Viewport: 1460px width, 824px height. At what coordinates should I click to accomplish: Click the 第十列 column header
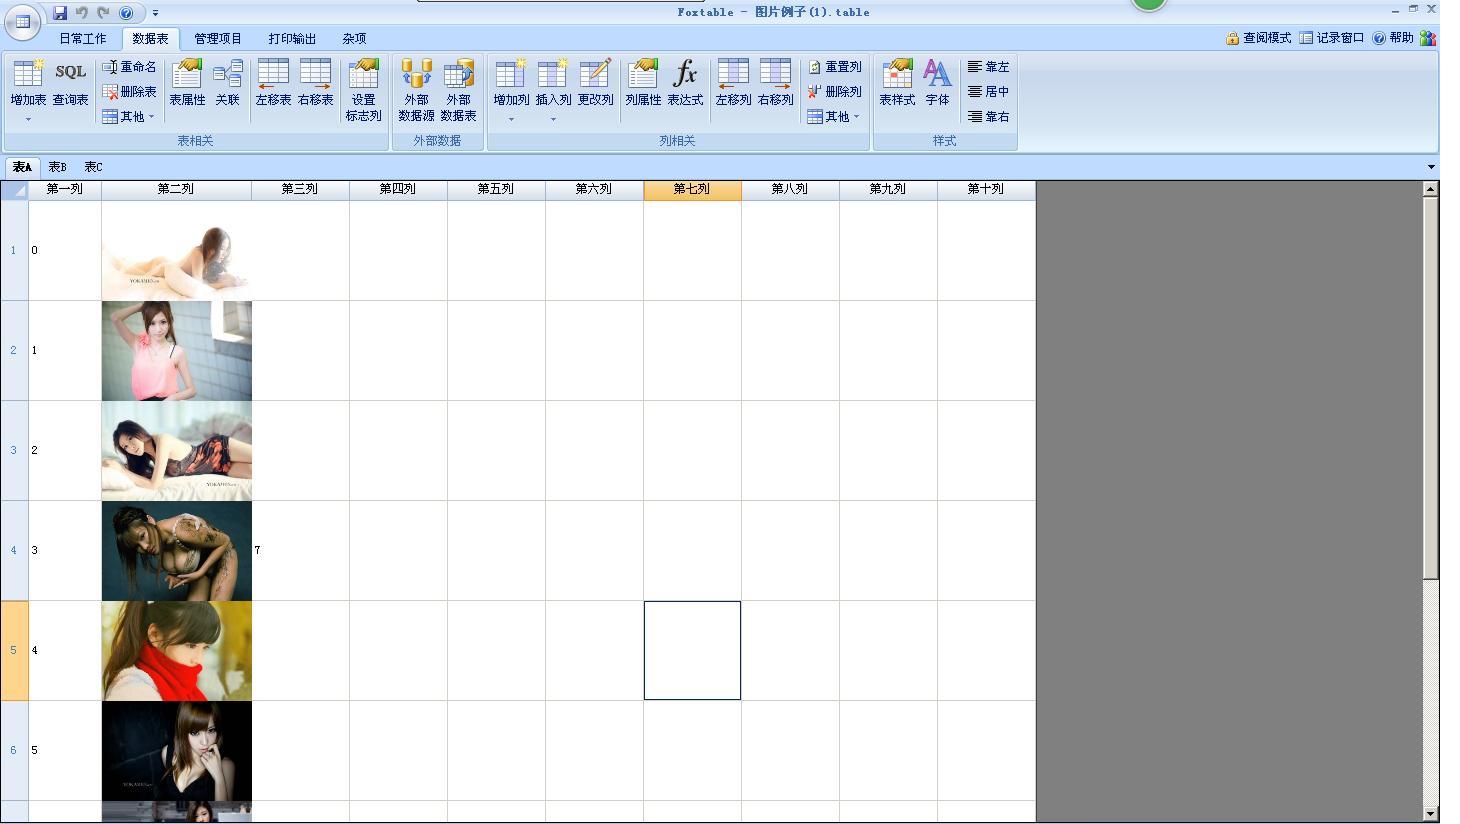click(x=986, y=189)
